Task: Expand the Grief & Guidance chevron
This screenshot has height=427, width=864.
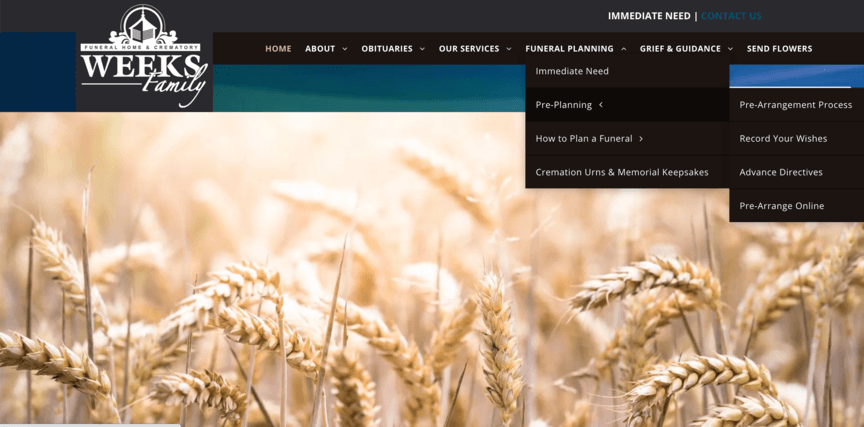Action: pos(730,48)
